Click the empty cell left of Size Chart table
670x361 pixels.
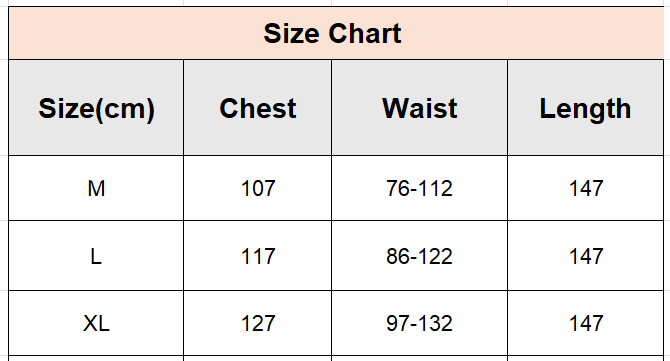click(x=4, y=33)
